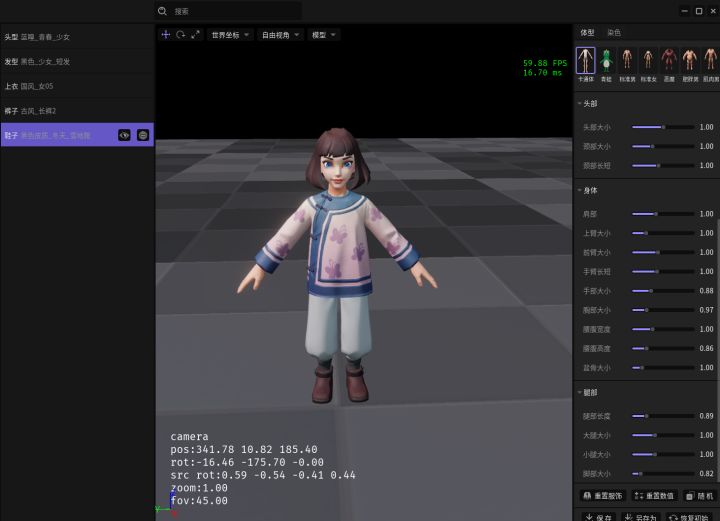Adjust the 腰腹高度 slider

tap(663, 348)
